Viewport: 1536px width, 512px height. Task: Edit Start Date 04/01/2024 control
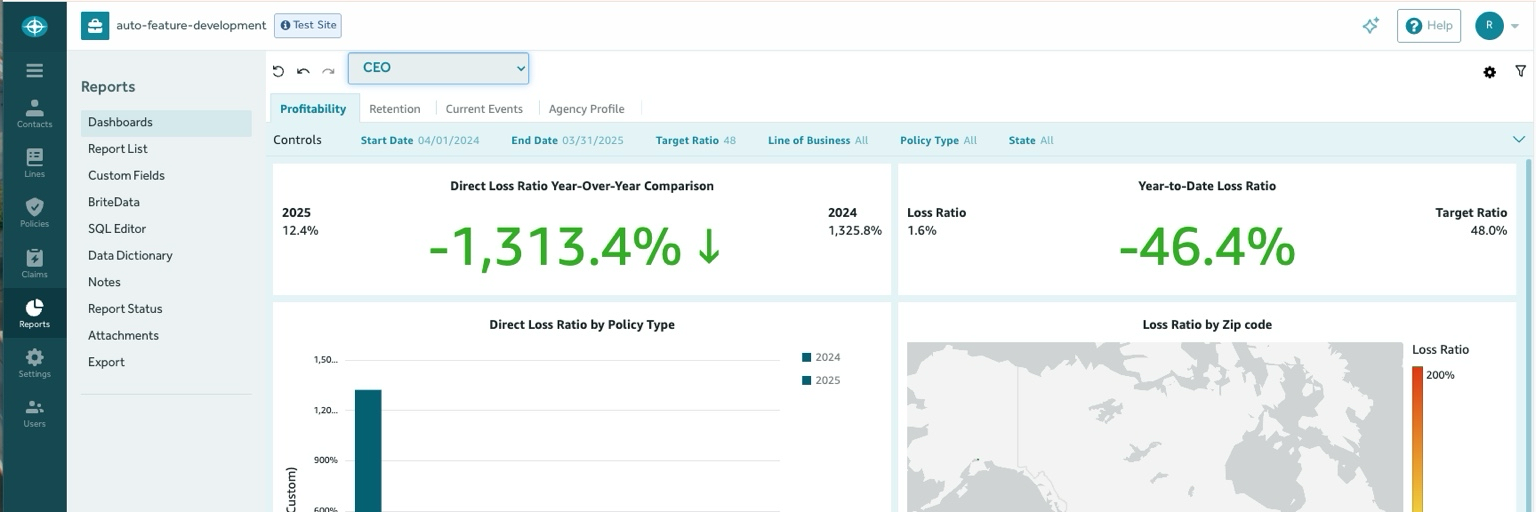[x=420, y=141]
